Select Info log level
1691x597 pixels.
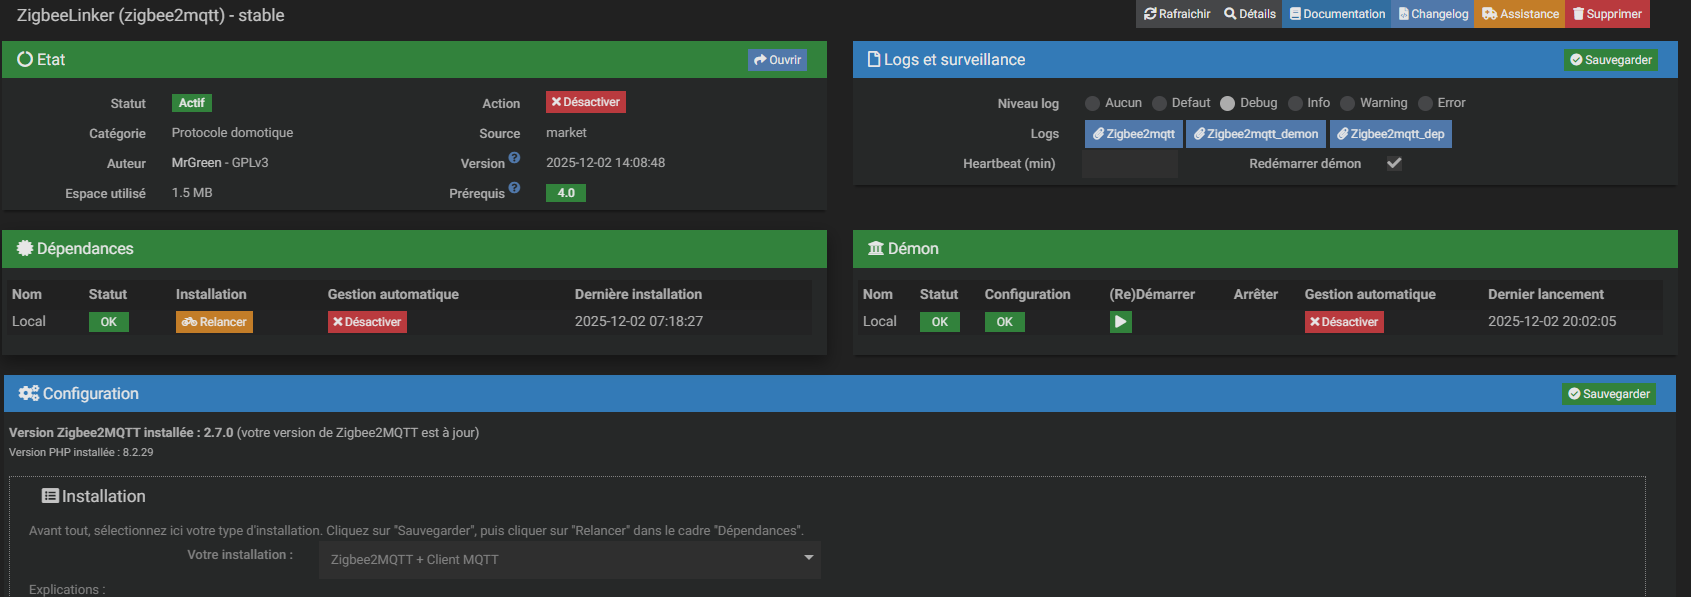pos(1295,103)
